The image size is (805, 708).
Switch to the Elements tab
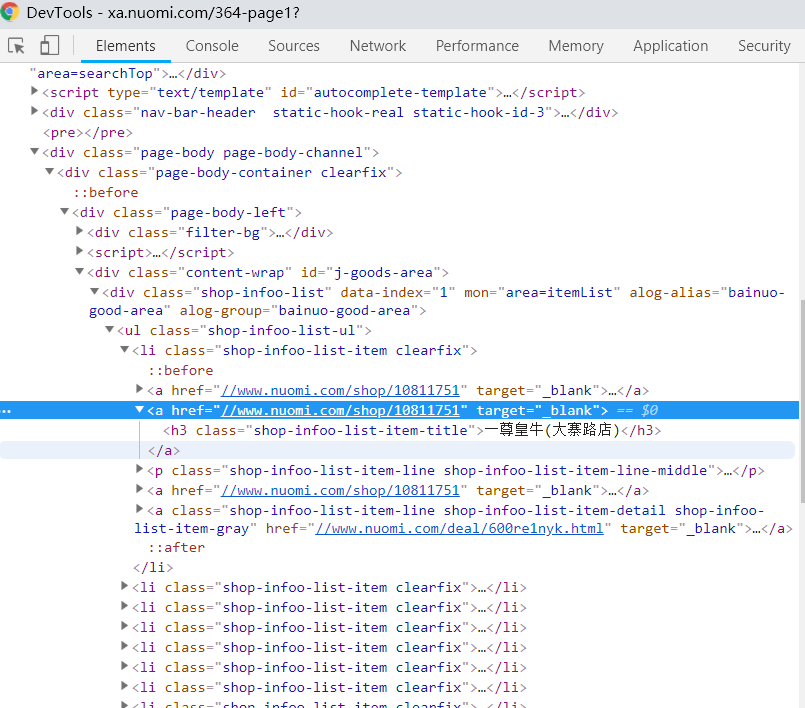[x=125, y=46]
